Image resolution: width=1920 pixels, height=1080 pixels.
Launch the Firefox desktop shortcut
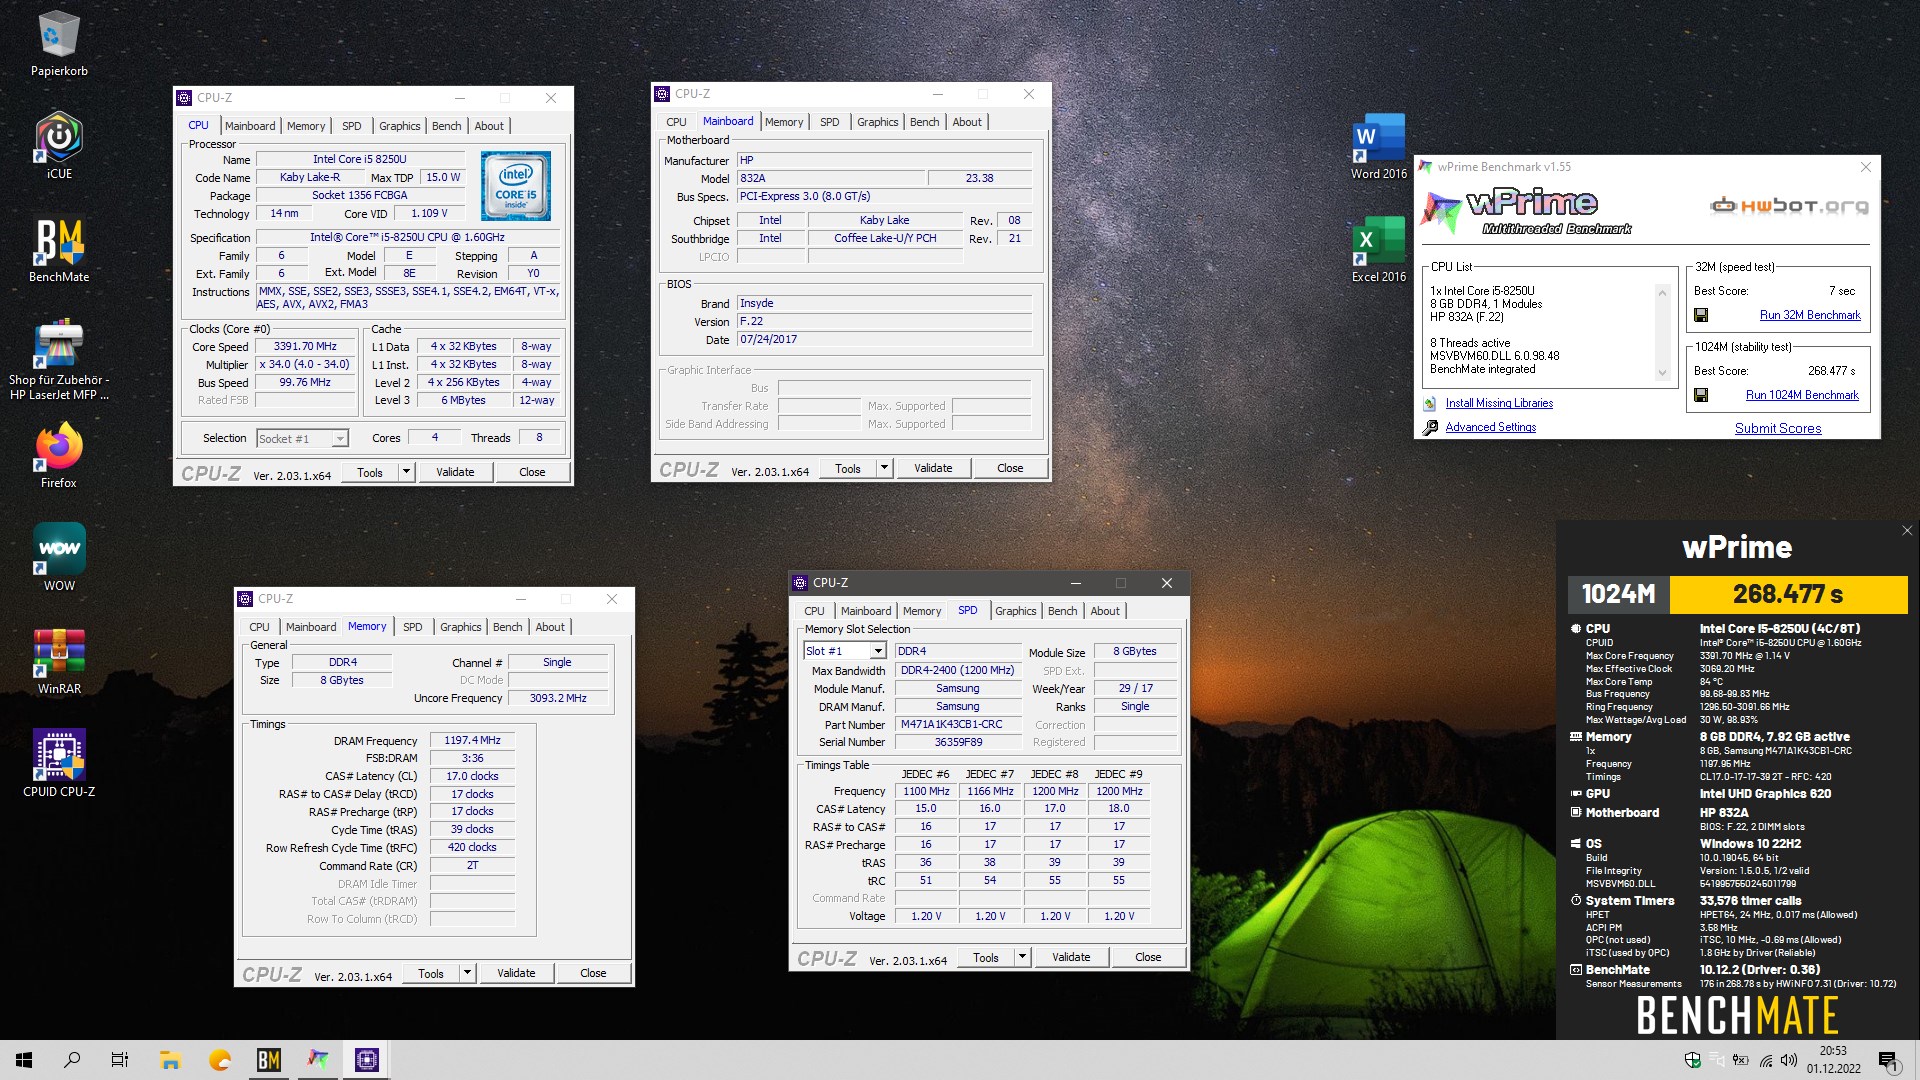coord(59,456)
